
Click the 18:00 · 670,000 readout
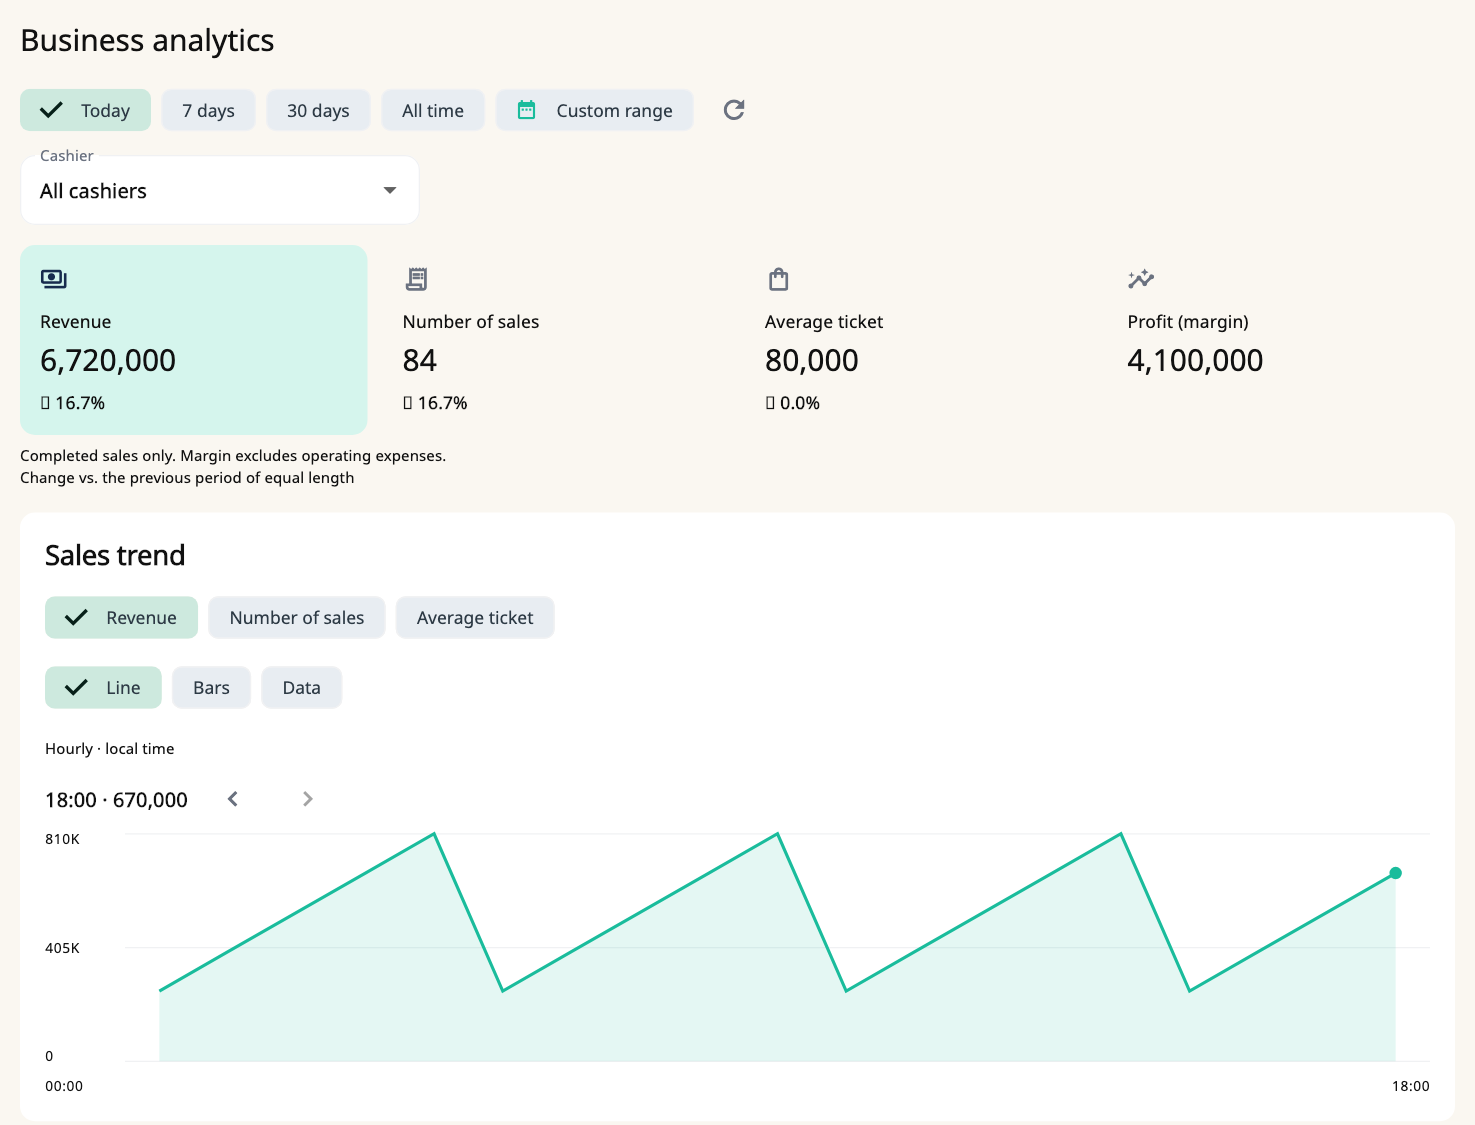click(x=116, y=800)
